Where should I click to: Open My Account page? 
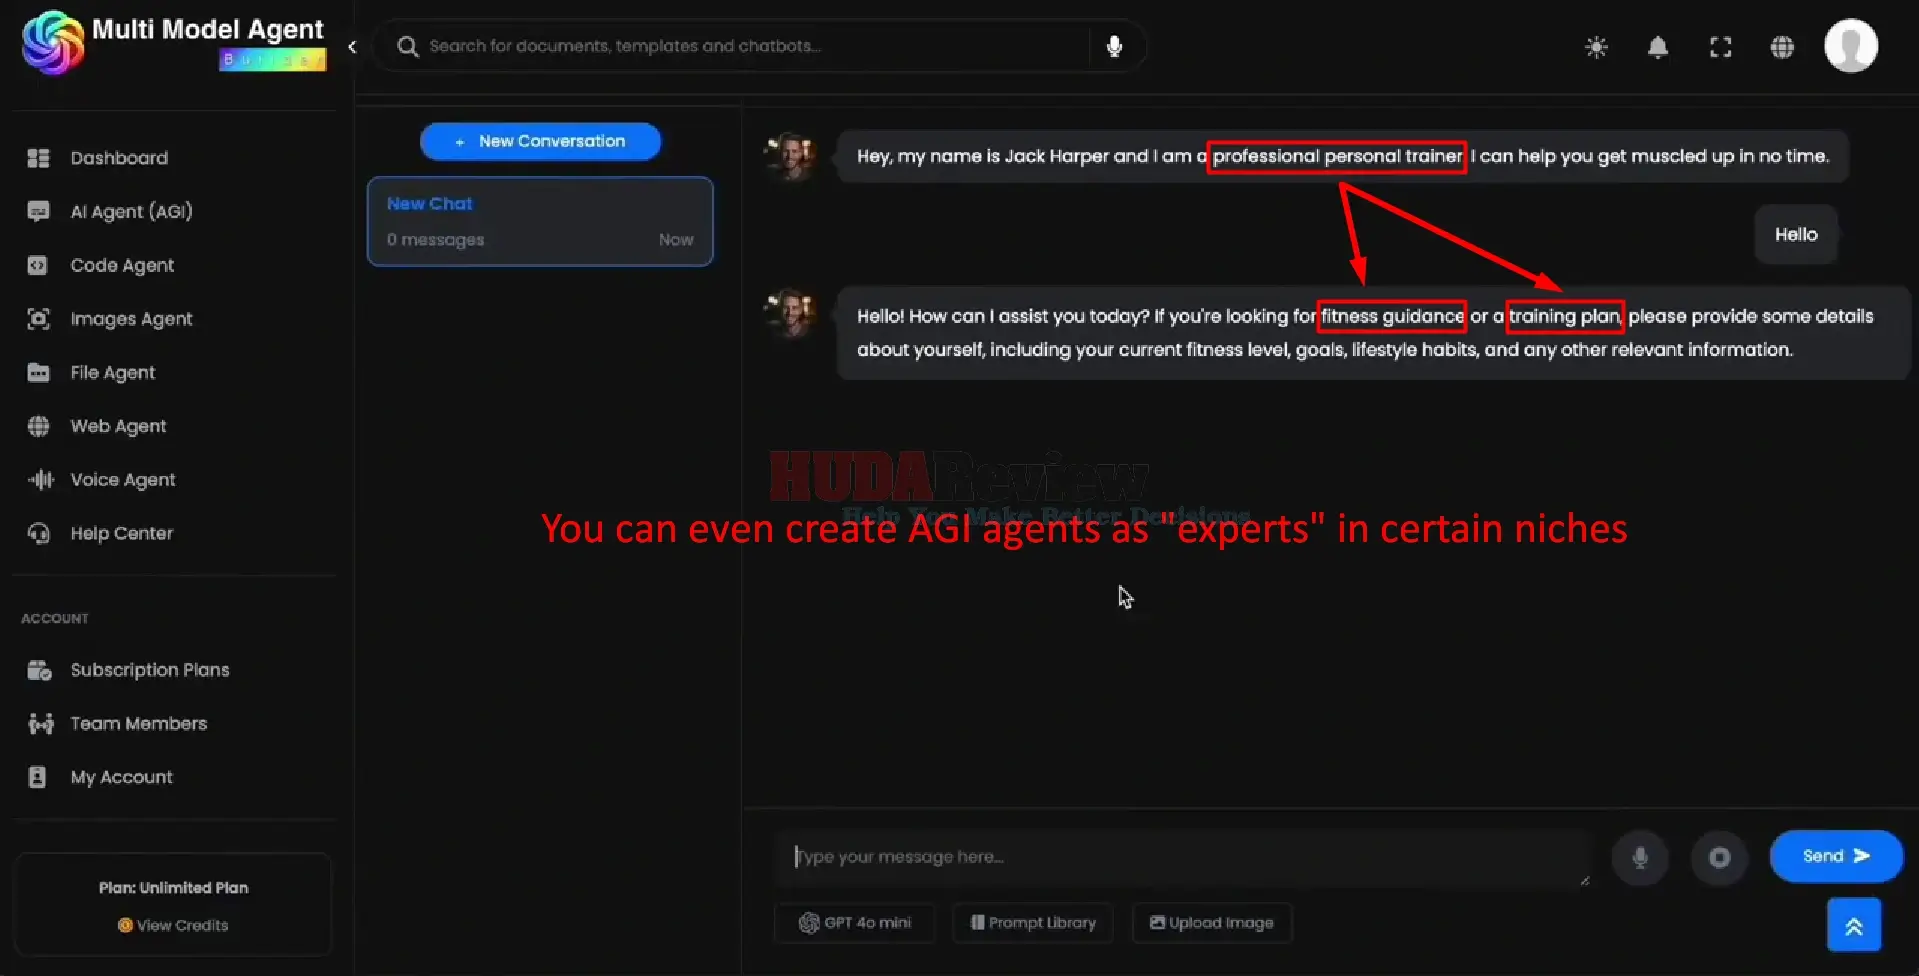coord(121,777)
